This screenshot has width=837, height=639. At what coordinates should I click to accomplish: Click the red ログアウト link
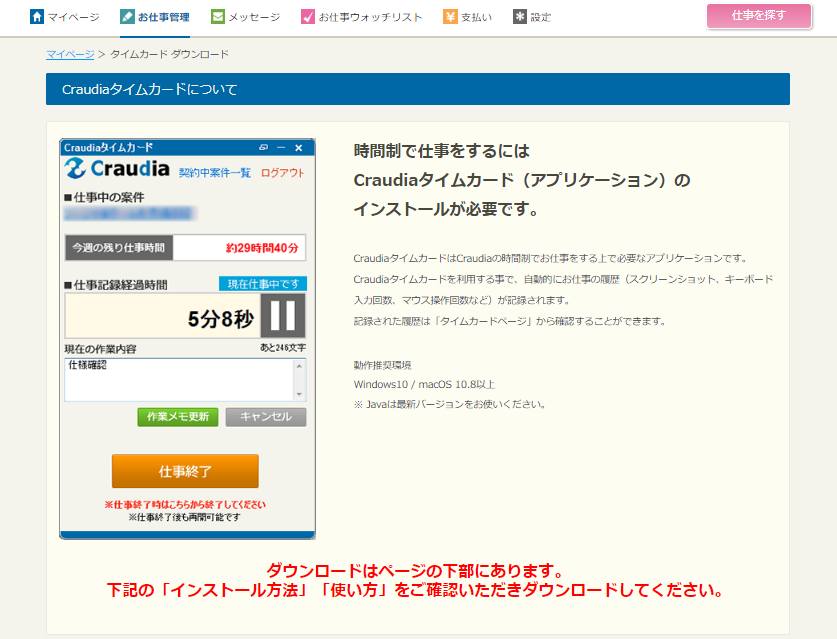[x=282, y=173]
